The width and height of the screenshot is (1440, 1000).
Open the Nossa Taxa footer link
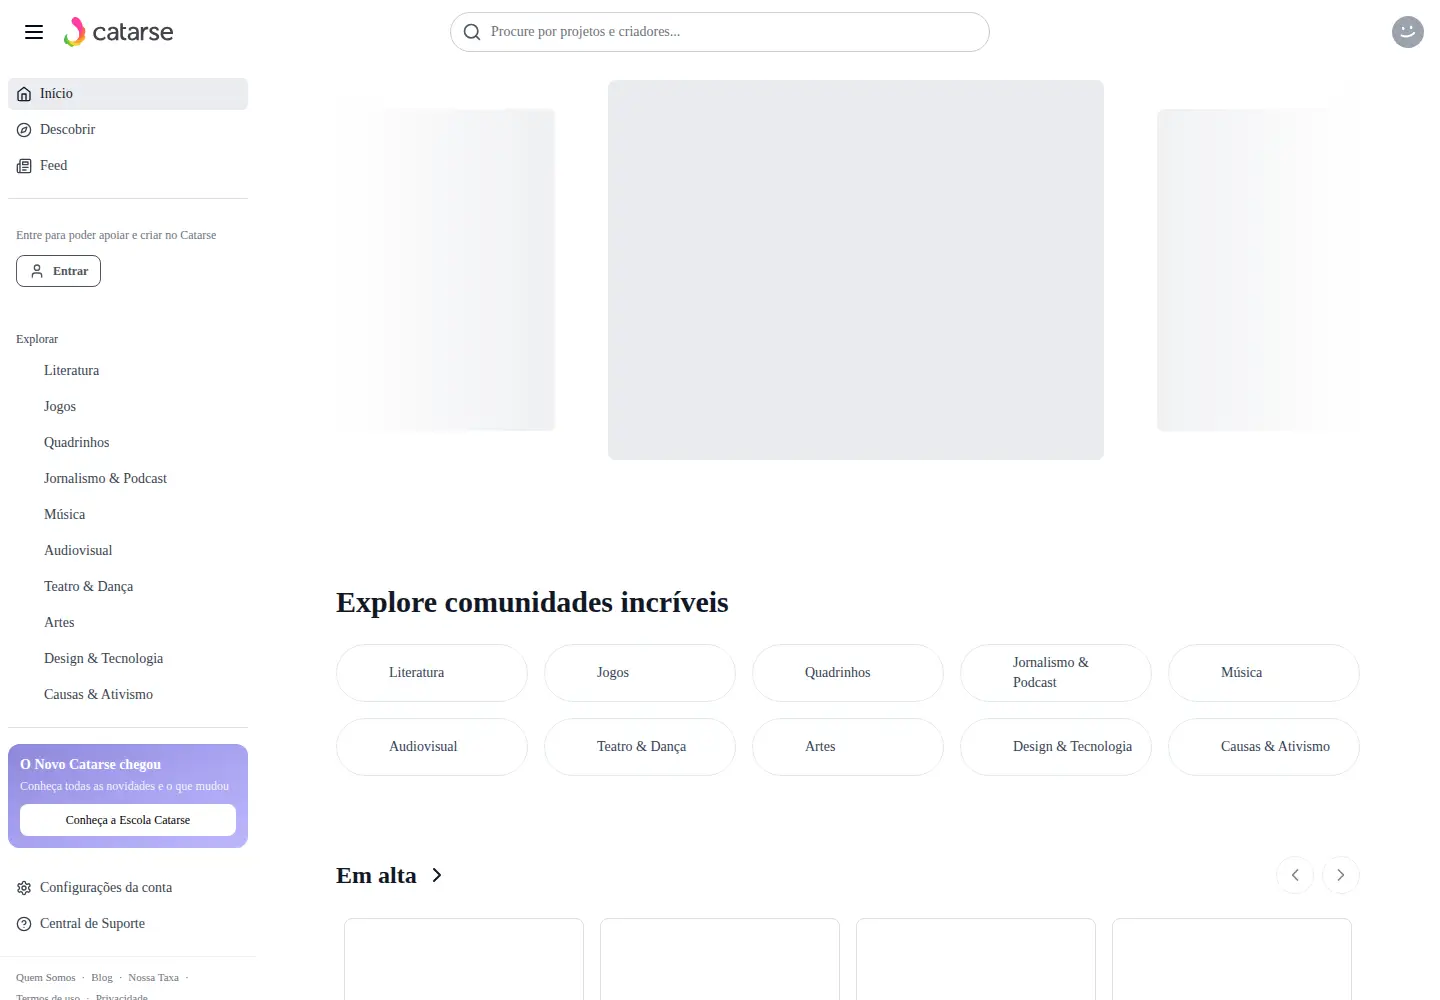(x=153, y=977)
